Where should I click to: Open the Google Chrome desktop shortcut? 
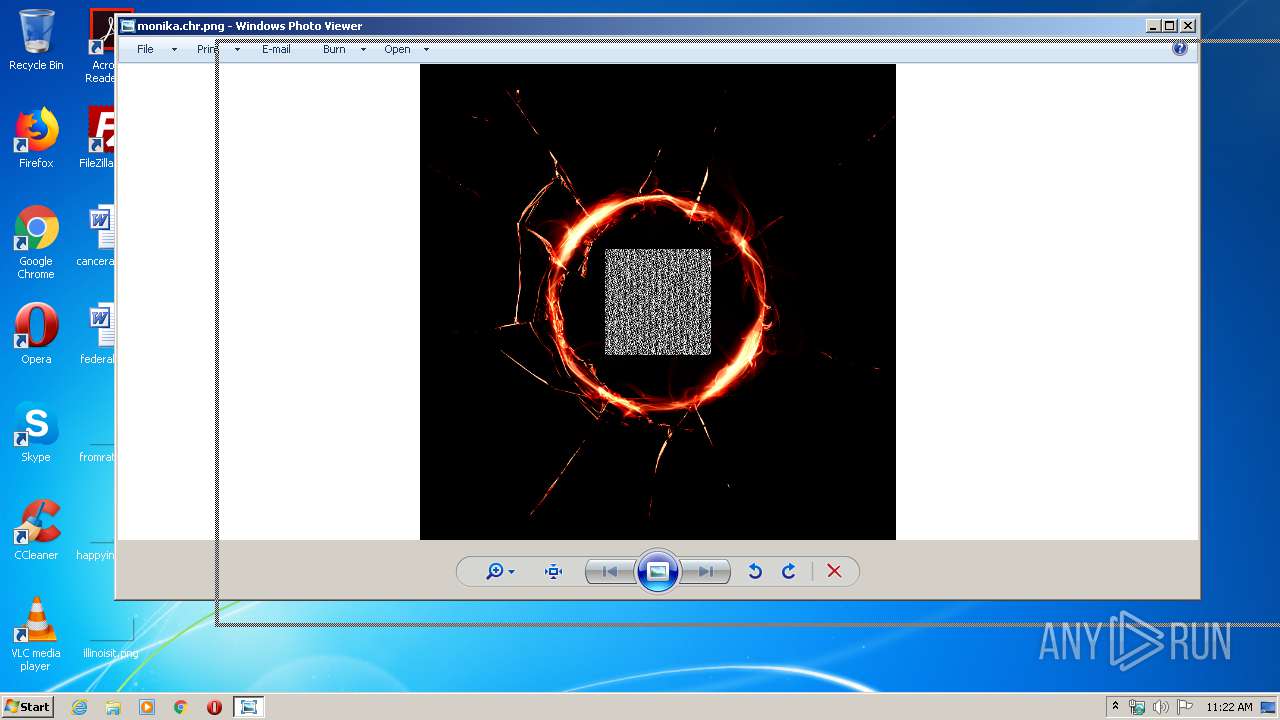(36, 242)
